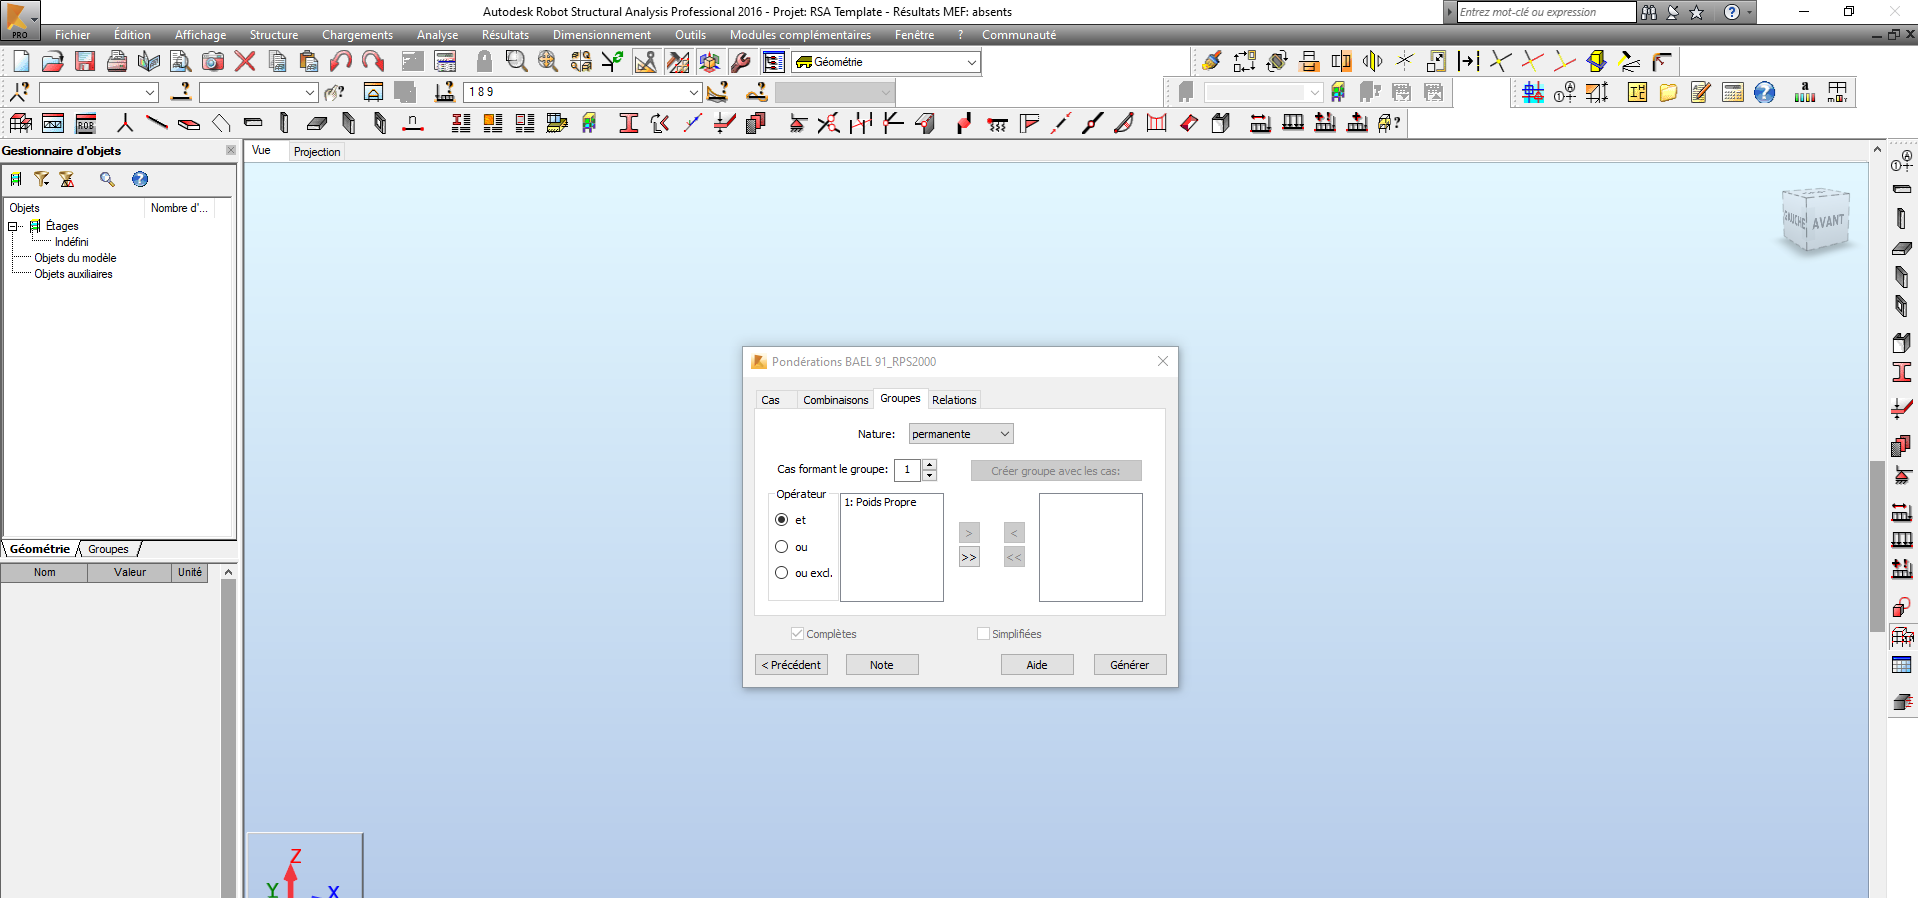Image resolution: width=1918 pixels, height=898 pixels.
Task: Click the yellow folder icon in toolbar
Action: click(x=1669, y=92)
